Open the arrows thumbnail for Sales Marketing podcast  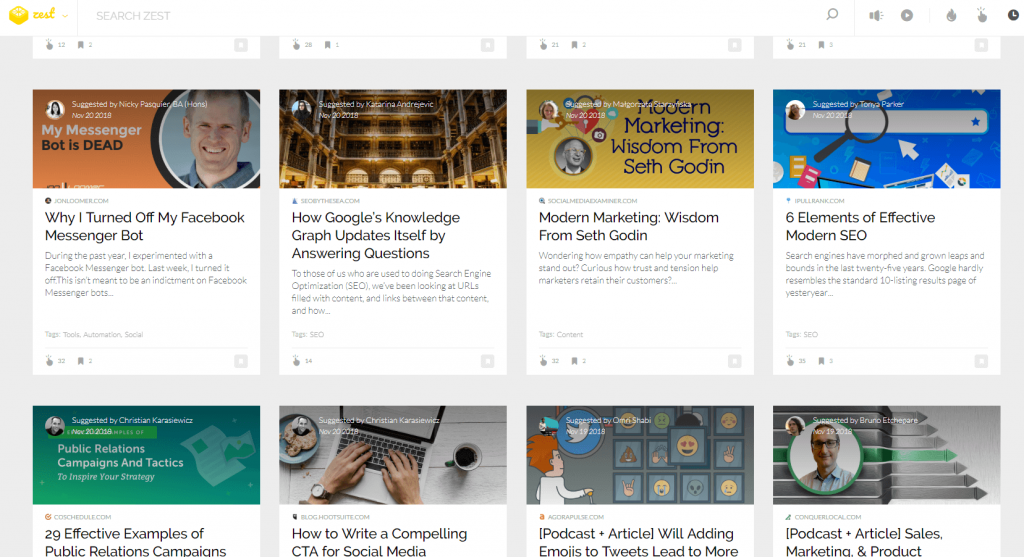click(886, 454)
